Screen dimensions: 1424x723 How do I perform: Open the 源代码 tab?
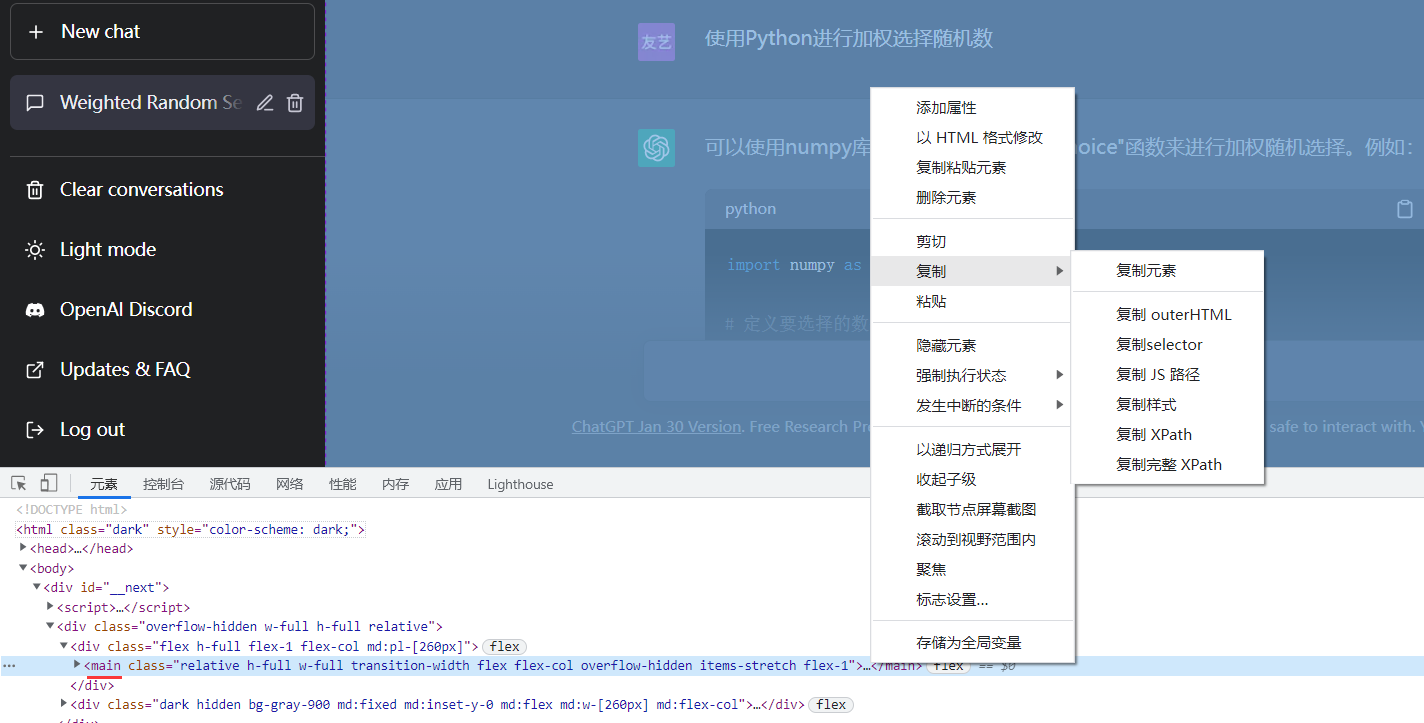pos(230,484)
